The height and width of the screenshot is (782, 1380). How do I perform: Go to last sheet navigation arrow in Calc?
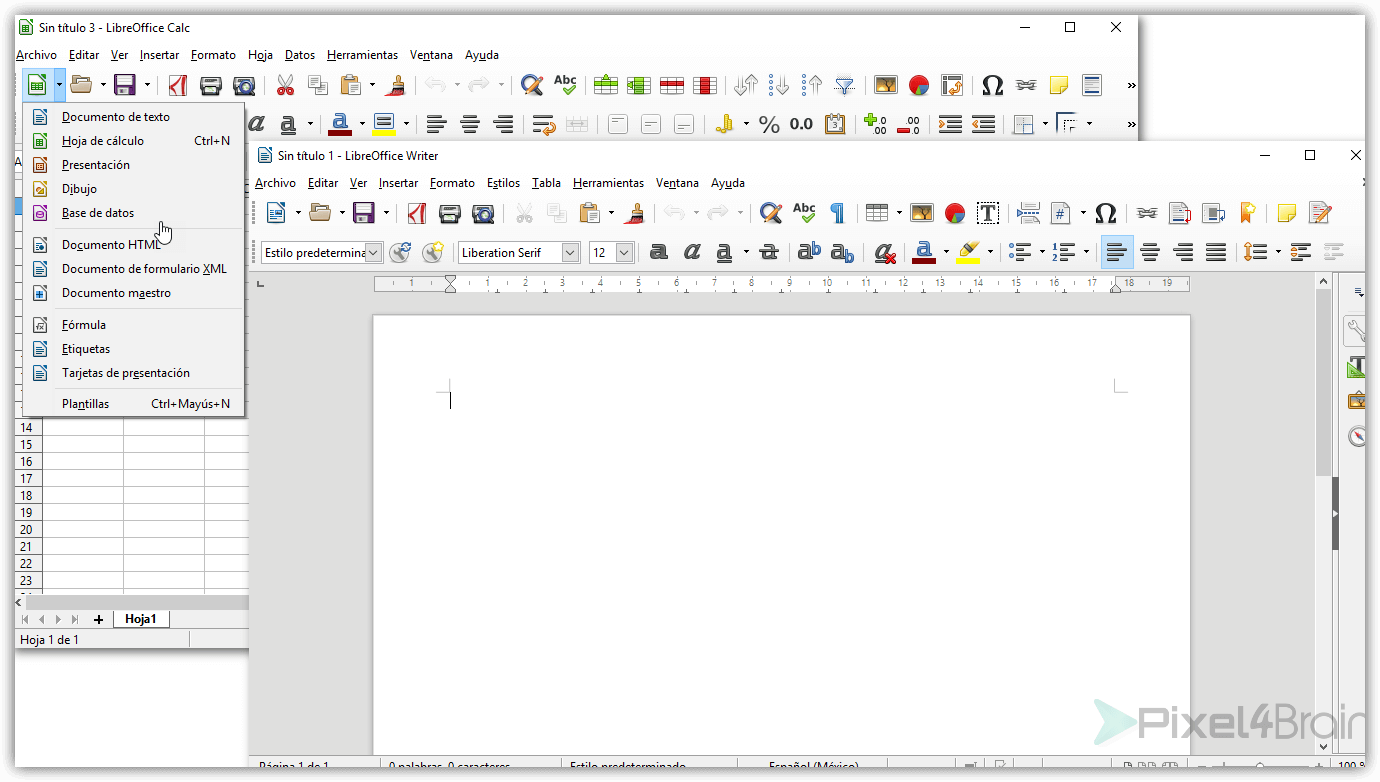75,620
